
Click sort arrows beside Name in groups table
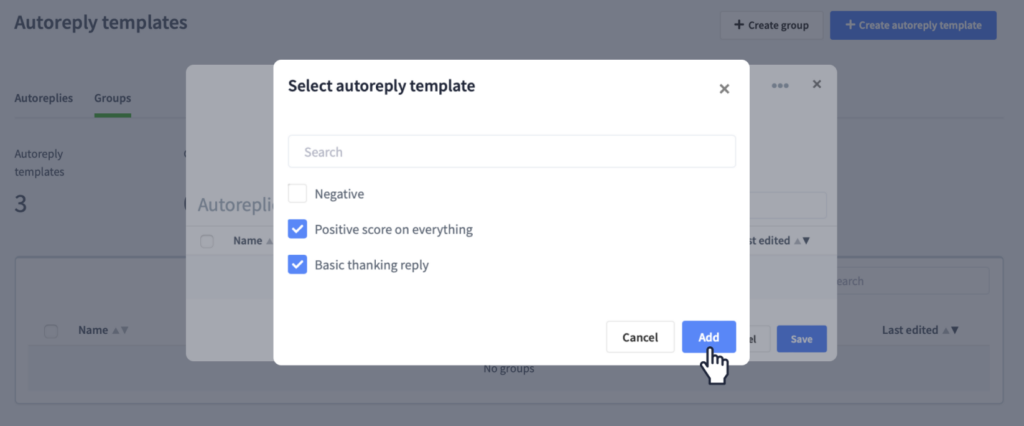point(120,331)
